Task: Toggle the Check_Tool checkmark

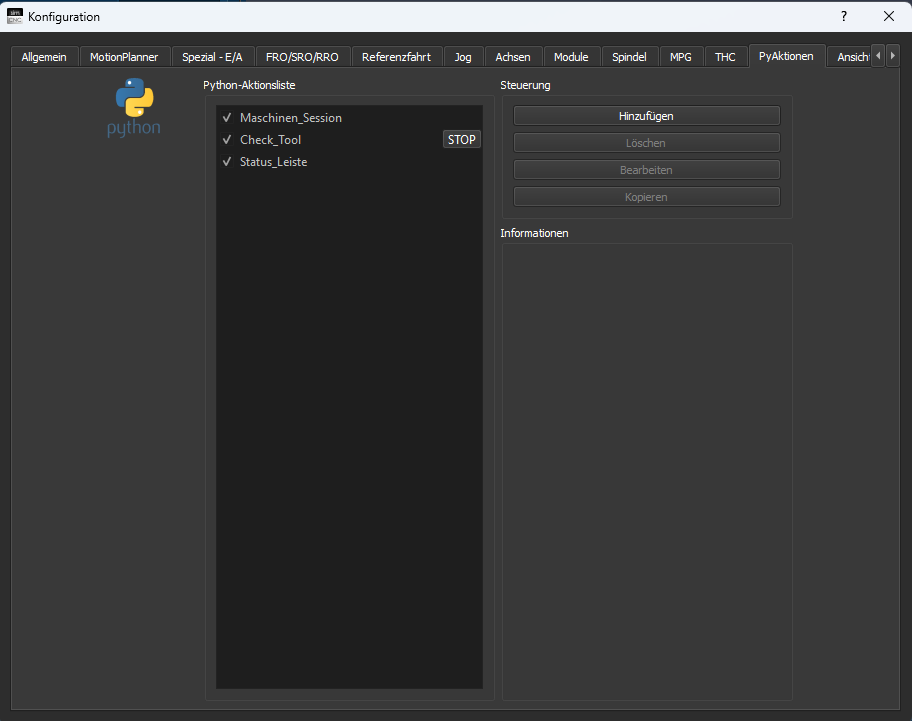Action: pyautogui.click(x=227, y=140)
